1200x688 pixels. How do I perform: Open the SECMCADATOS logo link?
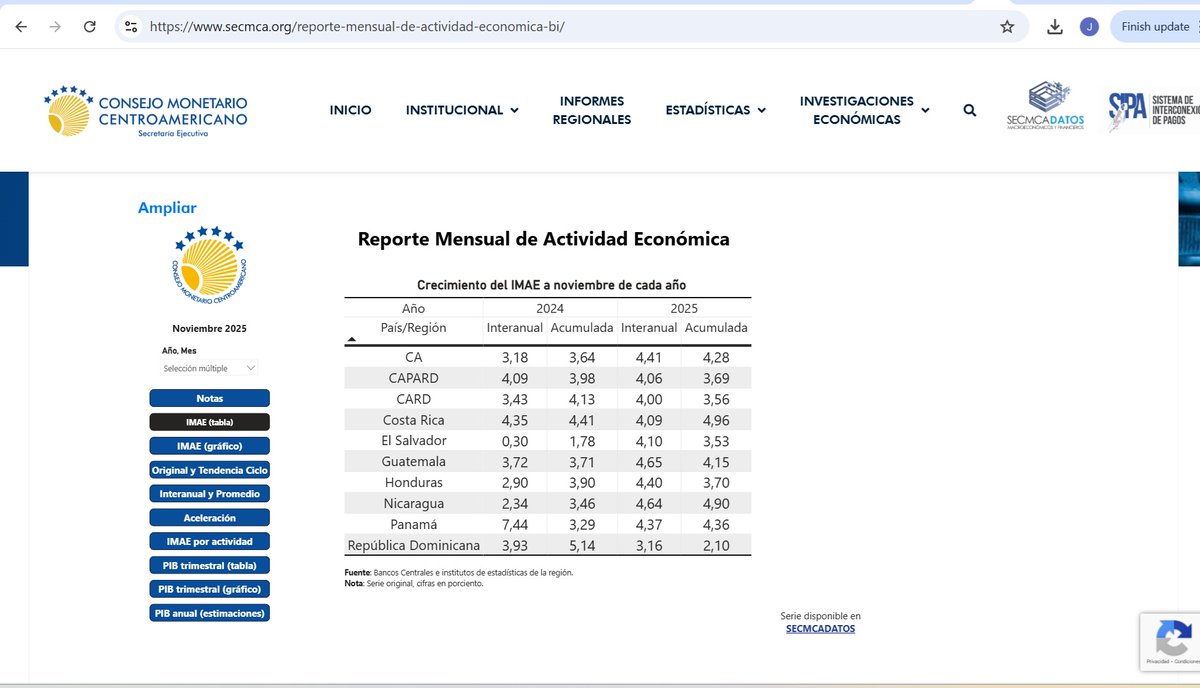pos(1045,107)
